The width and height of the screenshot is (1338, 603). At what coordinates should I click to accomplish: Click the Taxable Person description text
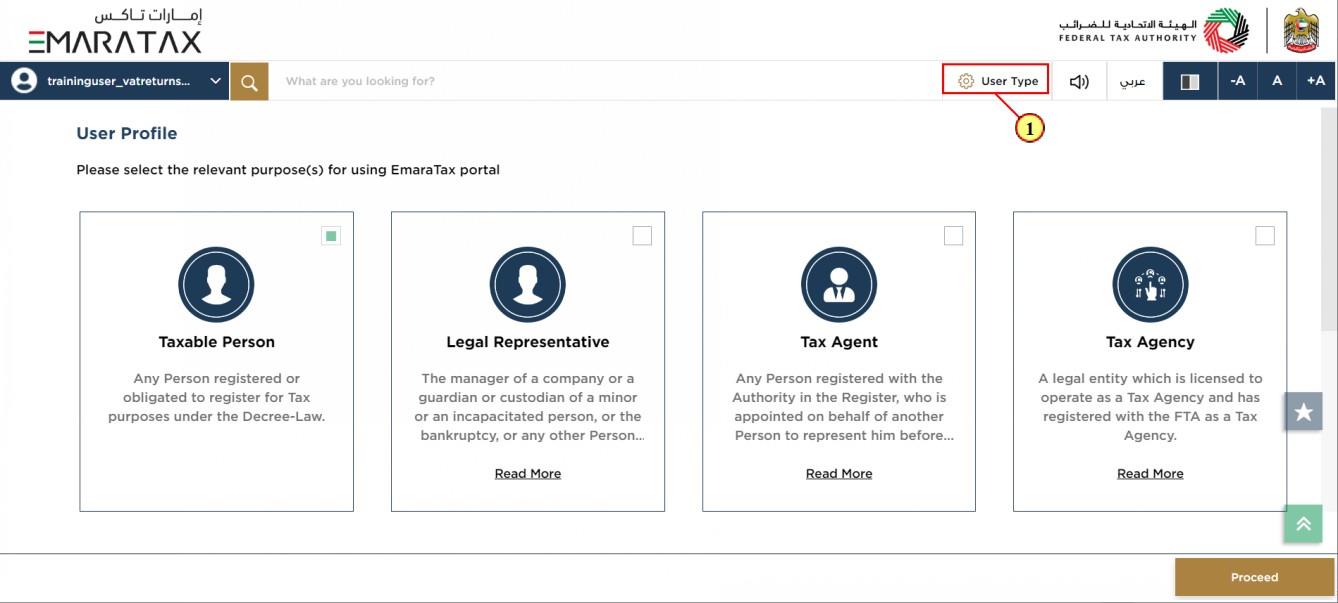(216, 398)
